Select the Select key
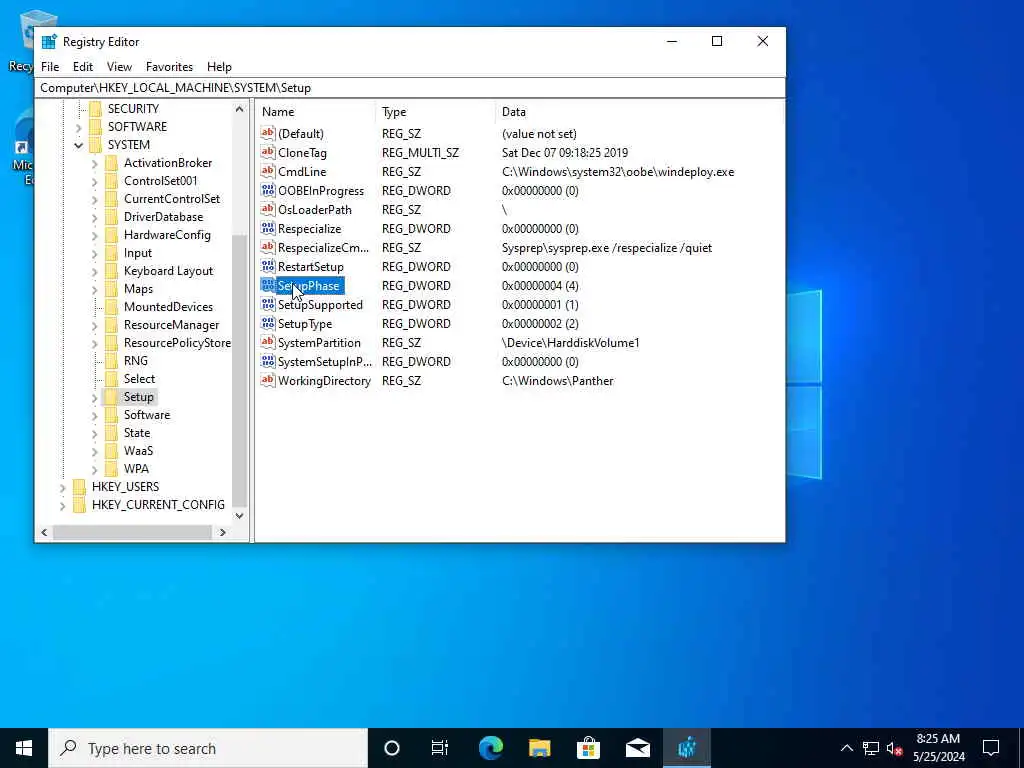The width and height of the screenshot is (1024, 768). tap(140, 379)
